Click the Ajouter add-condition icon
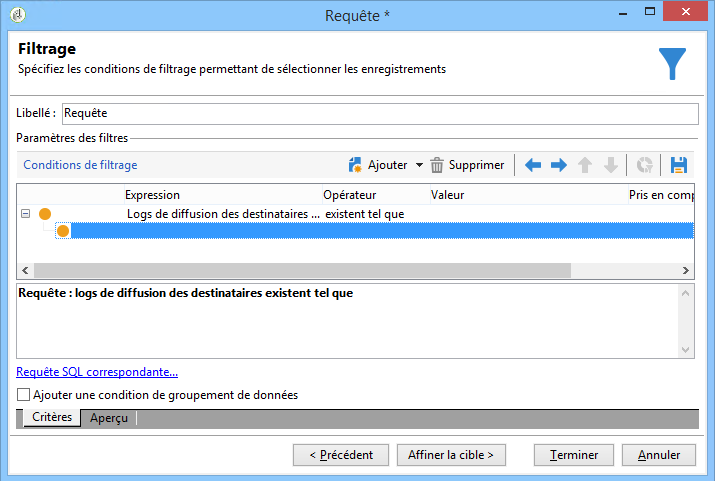This screenshot has height=481, width=715. coord(355,165)
